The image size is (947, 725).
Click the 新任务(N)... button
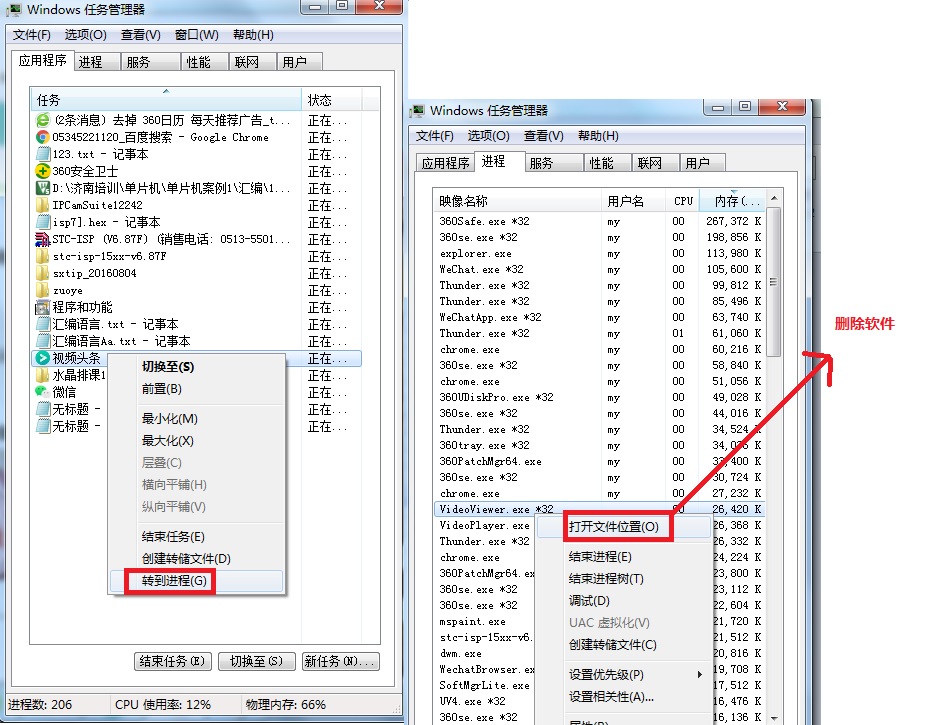(x=341, y=662)
